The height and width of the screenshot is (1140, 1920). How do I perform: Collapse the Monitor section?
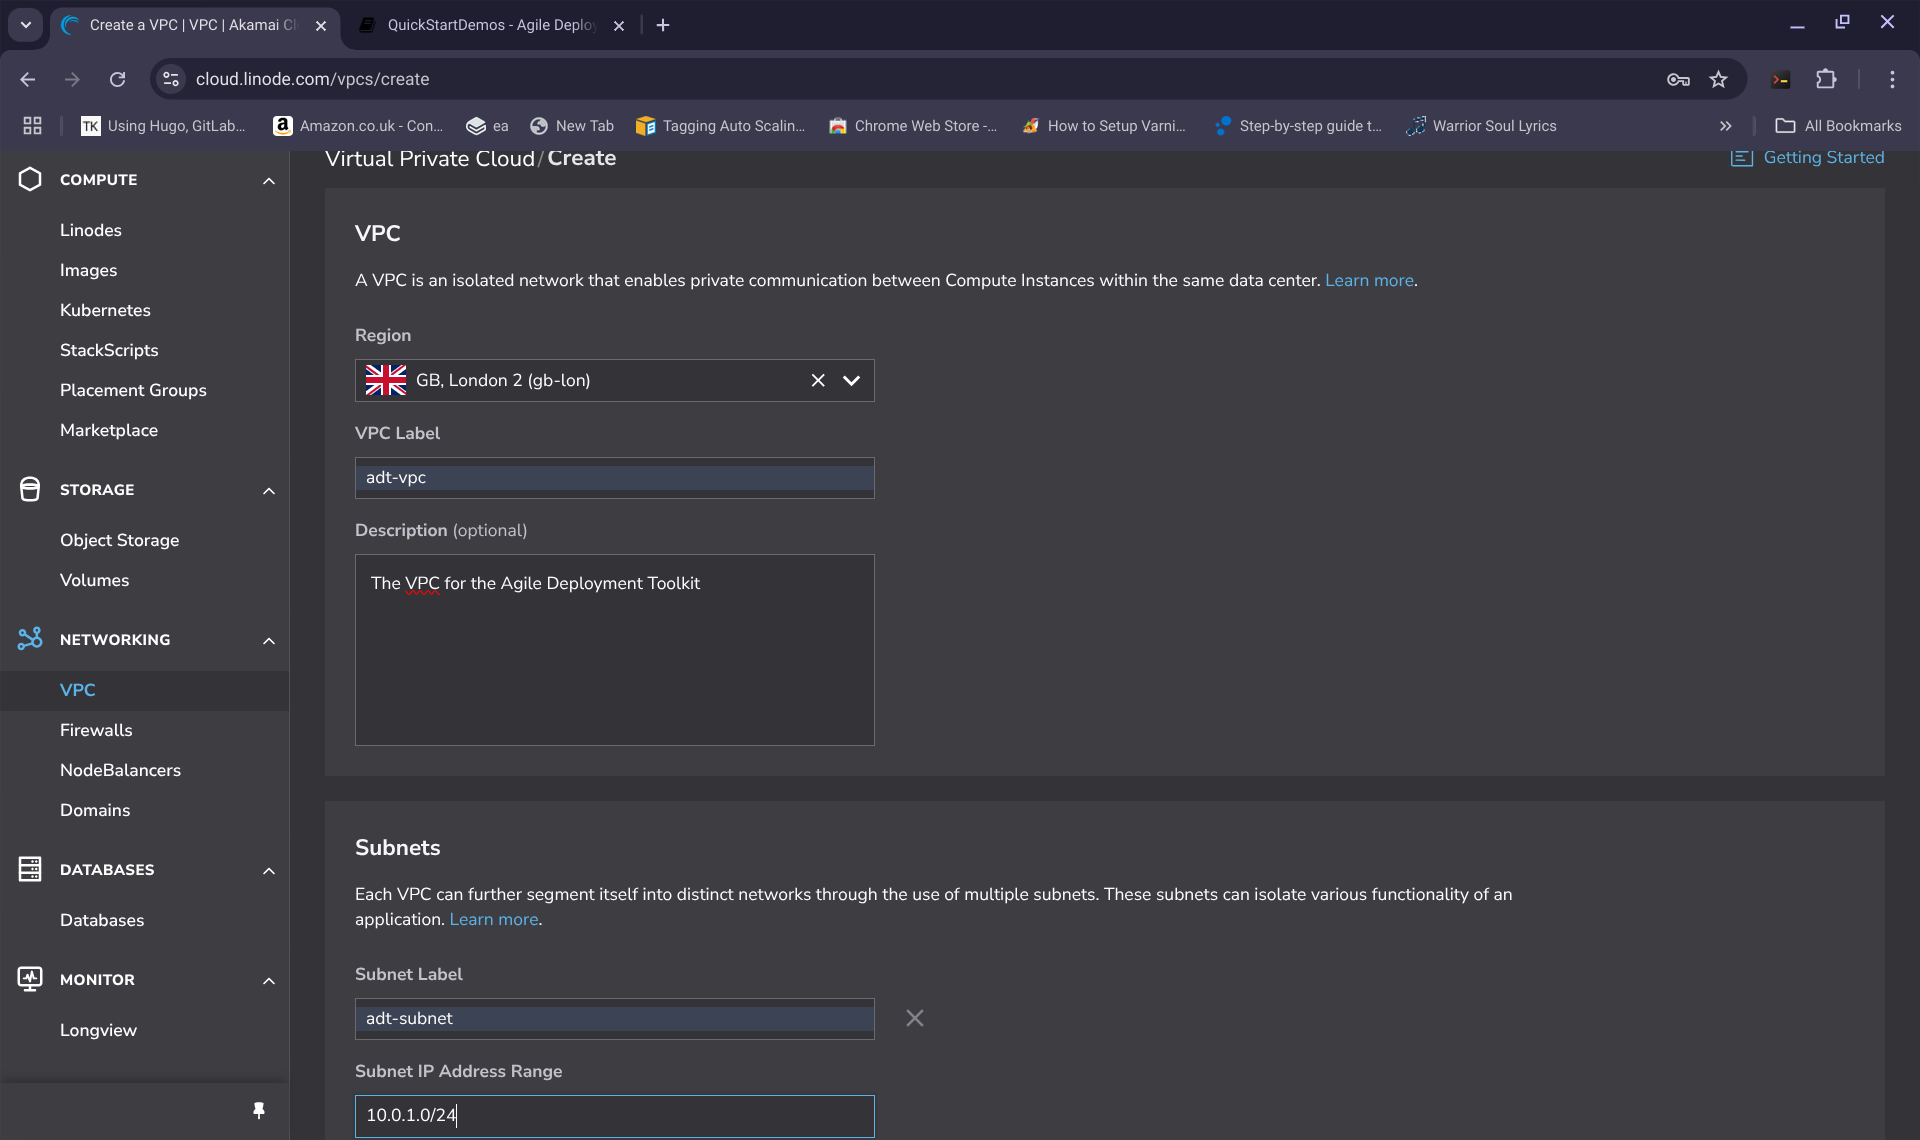click(269, 980)
